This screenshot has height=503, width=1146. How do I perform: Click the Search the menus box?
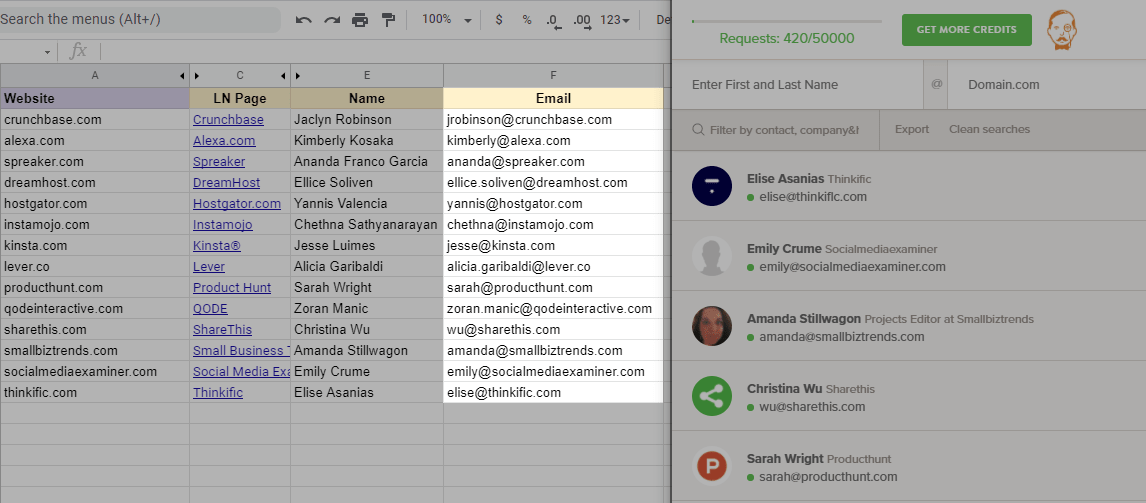pyautogui.click(x=139, y=20)
